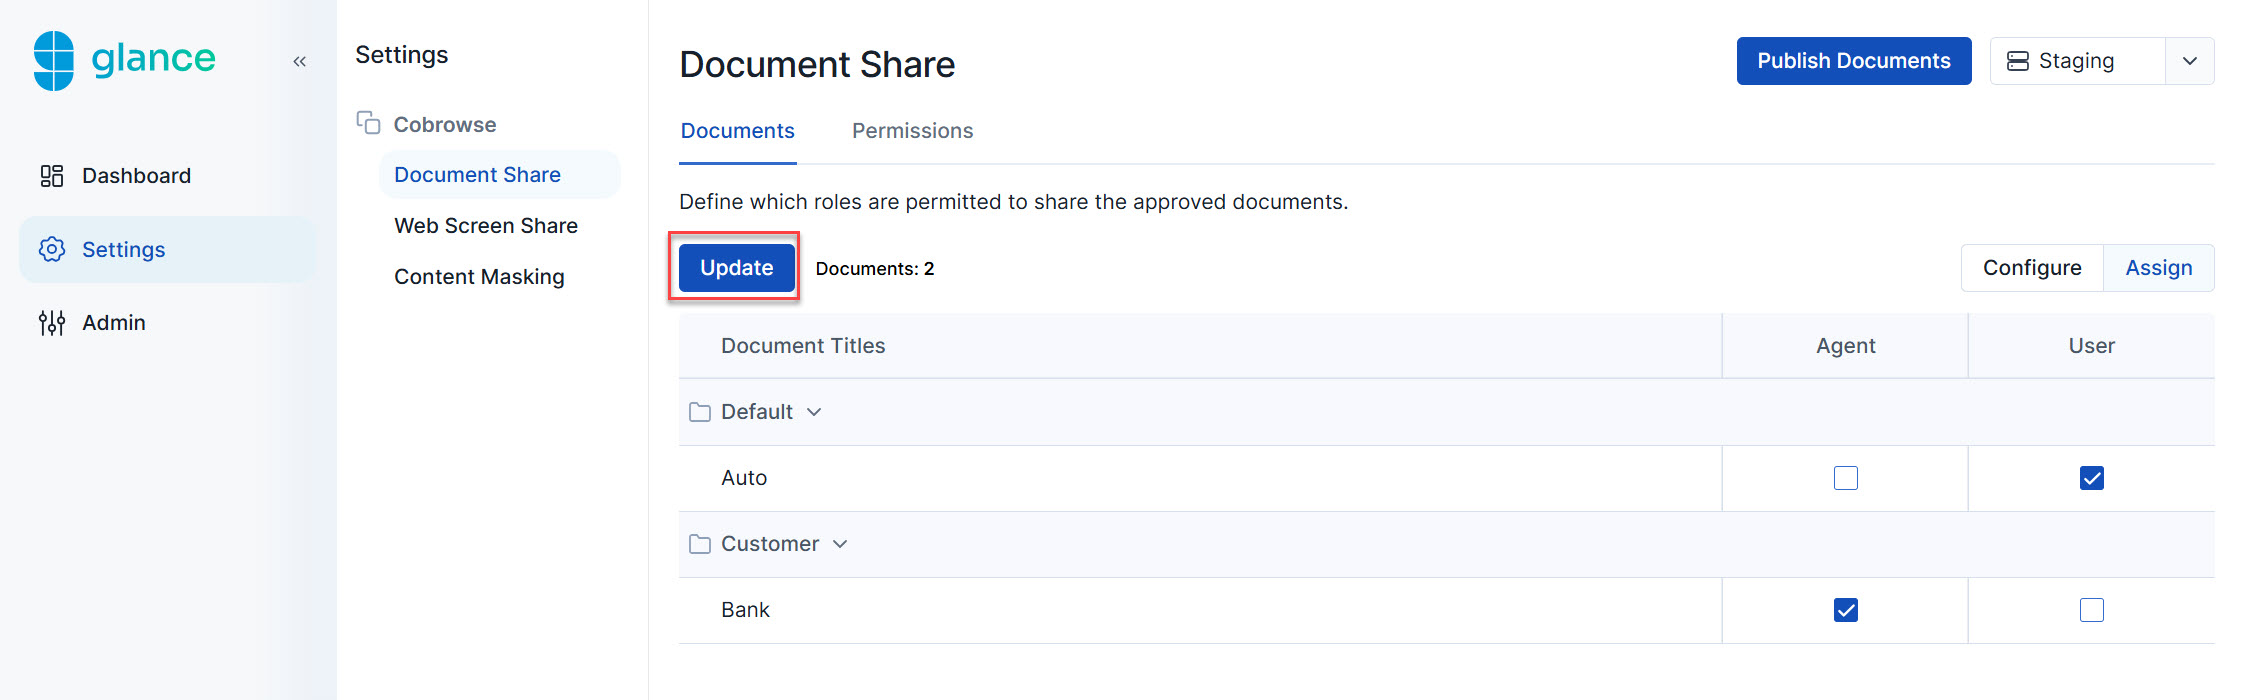Click the Default folder icon
The height and width of the screenshot is (700, 2246).
click(700, 412)
